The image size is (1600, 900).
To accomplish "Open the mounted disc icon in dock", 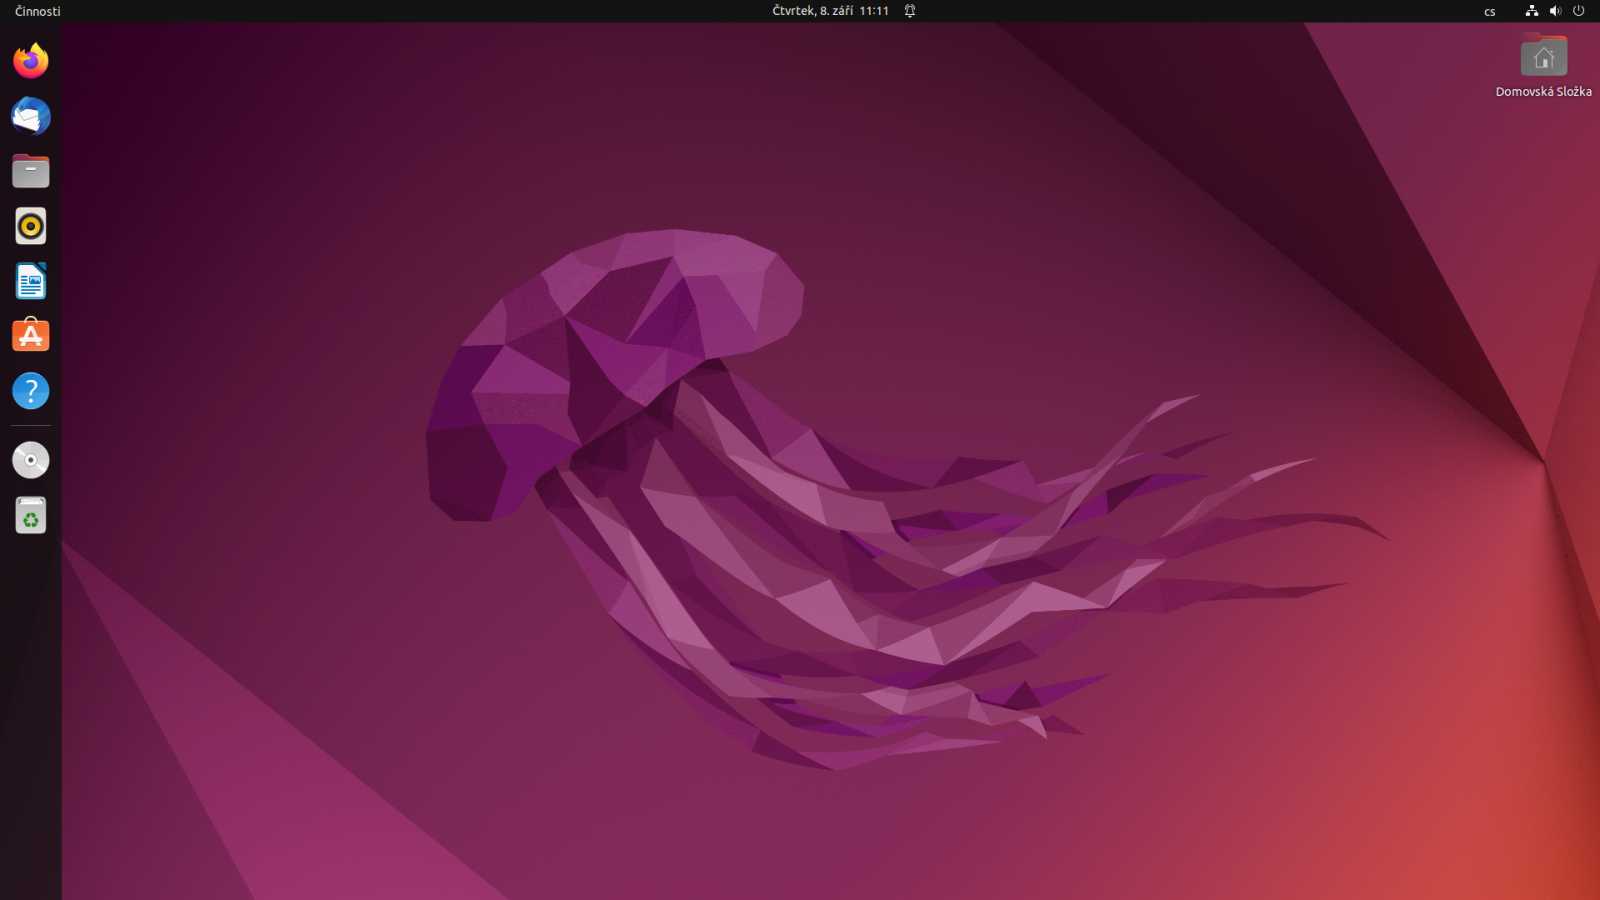I will tap(31, 460).
